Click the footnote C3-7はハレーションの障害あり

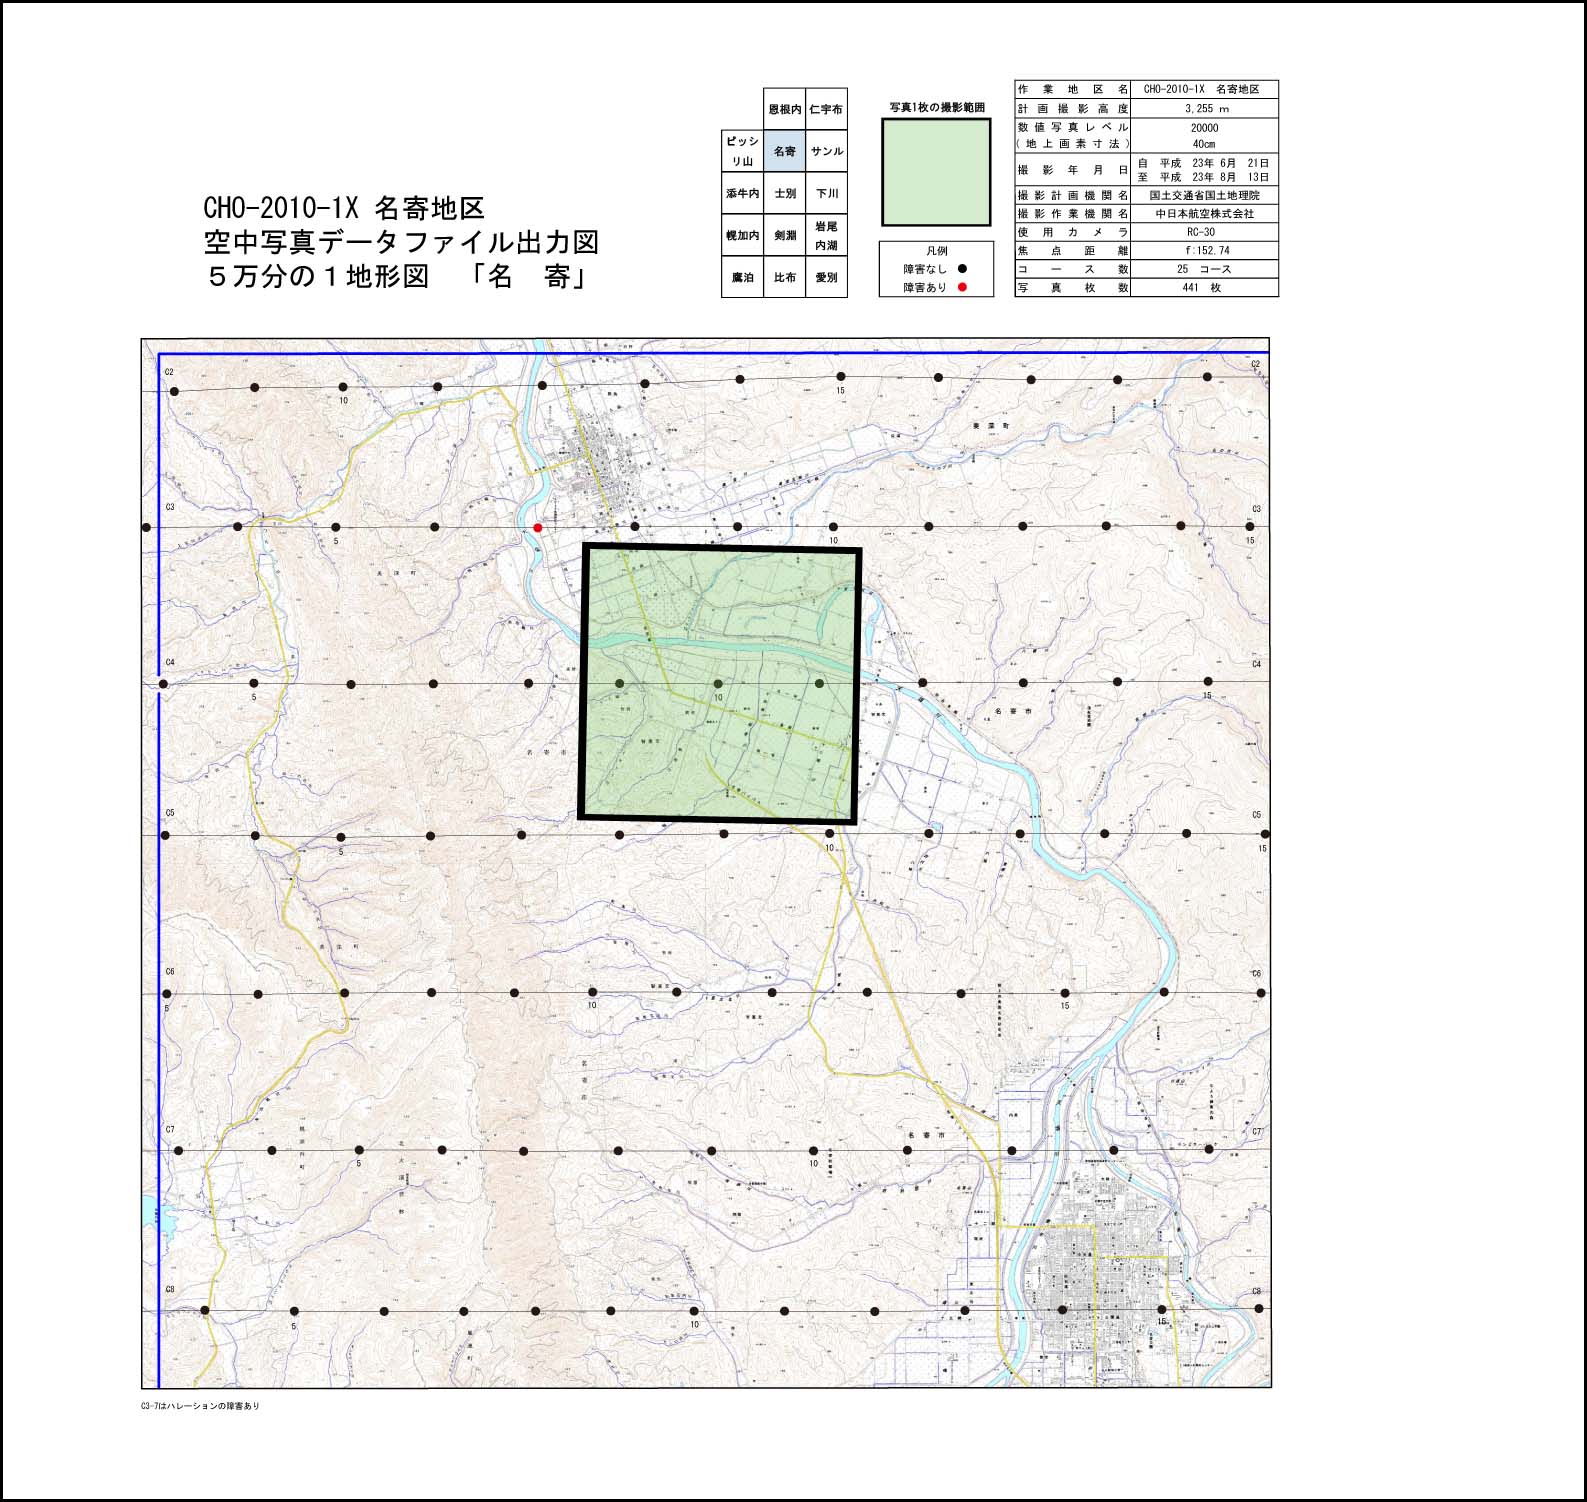200,1406
